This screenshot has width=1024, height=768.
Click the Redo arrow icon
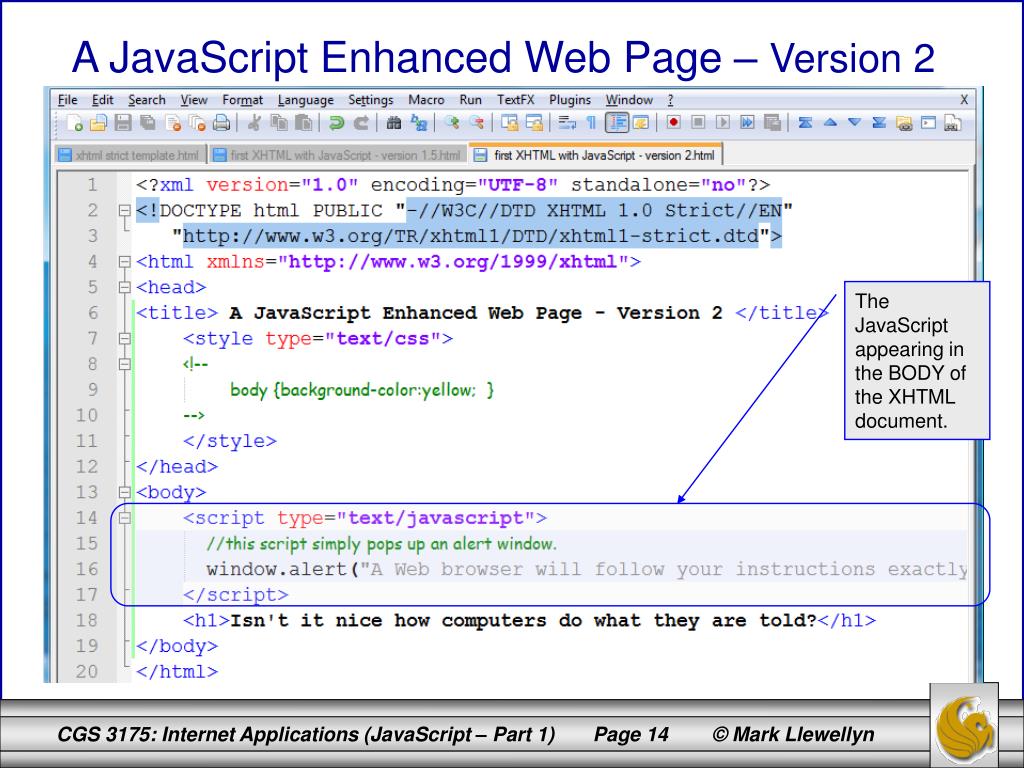pyautogui.click(x=361, y=122)
